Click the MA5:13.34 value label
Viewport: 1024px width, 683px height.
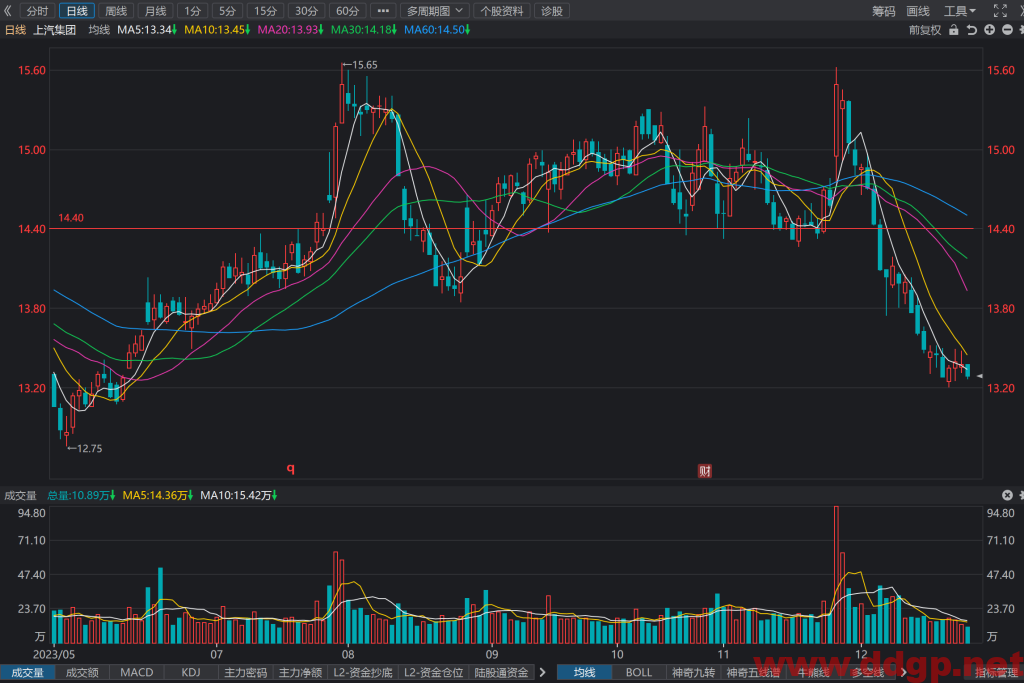pyautogui.click(x=147, y=29)
